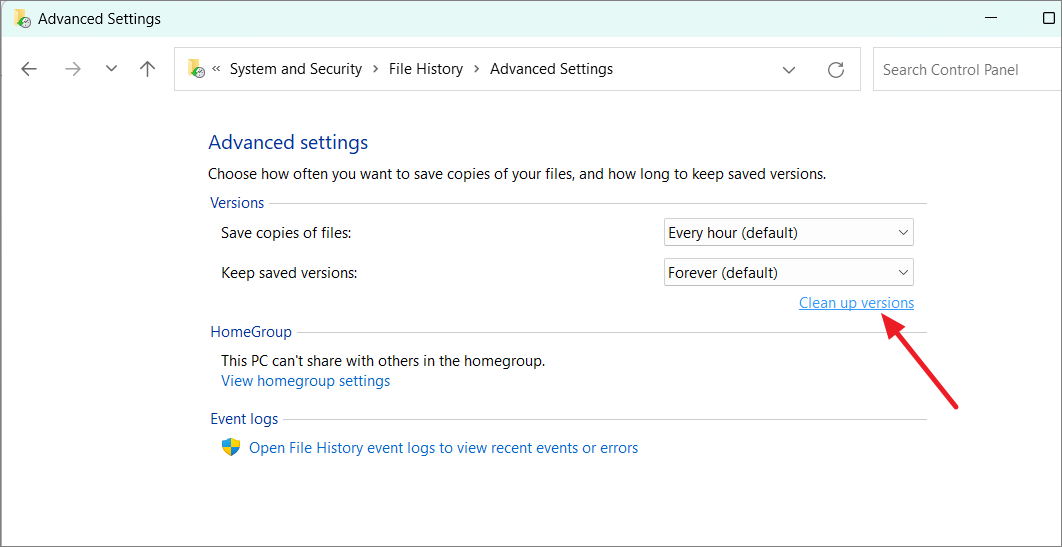Go back using the Back arrow
Screen dimensions: 1062x547
click(29, 69)
